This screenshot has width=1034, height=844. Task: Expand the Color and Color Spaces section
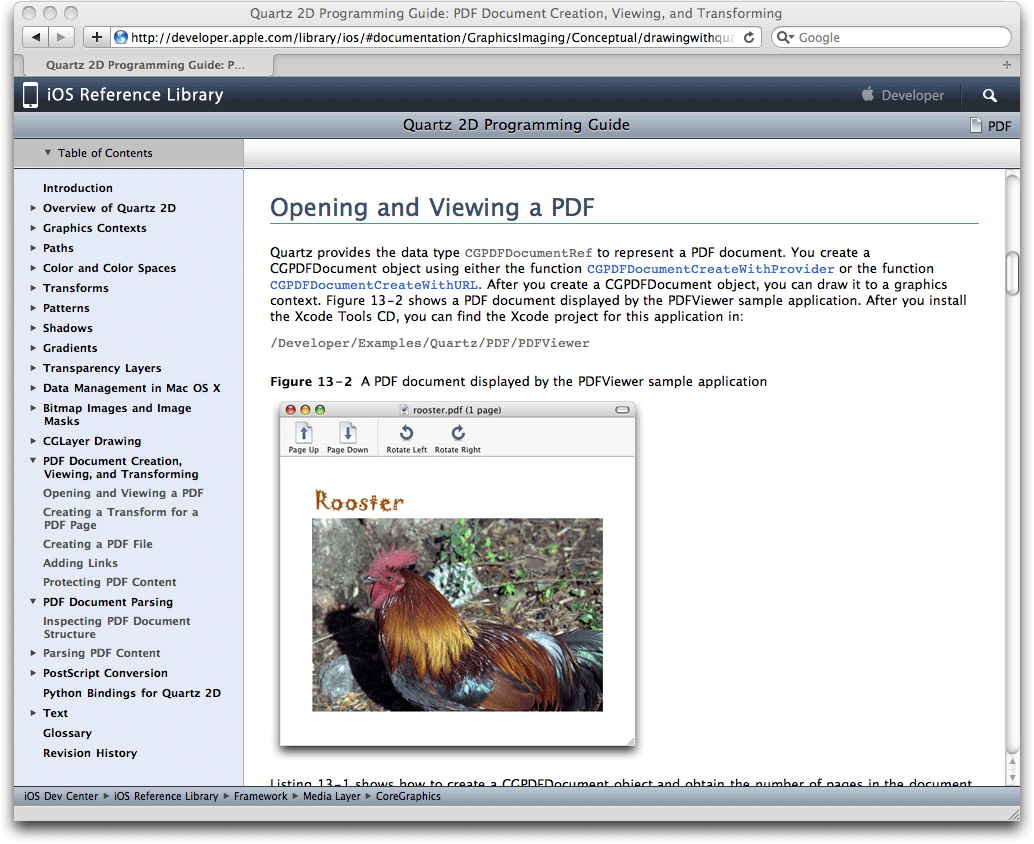tap(33, 268)
